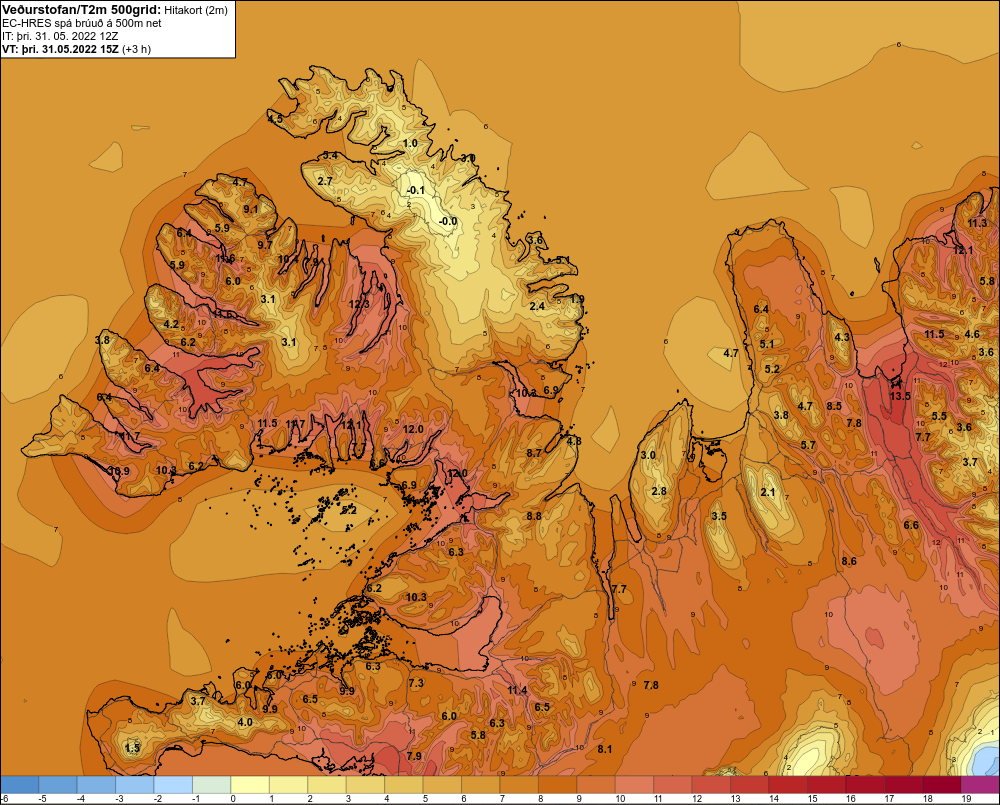Select legend swatch between 4 and 5

click(x=404, y=785)
